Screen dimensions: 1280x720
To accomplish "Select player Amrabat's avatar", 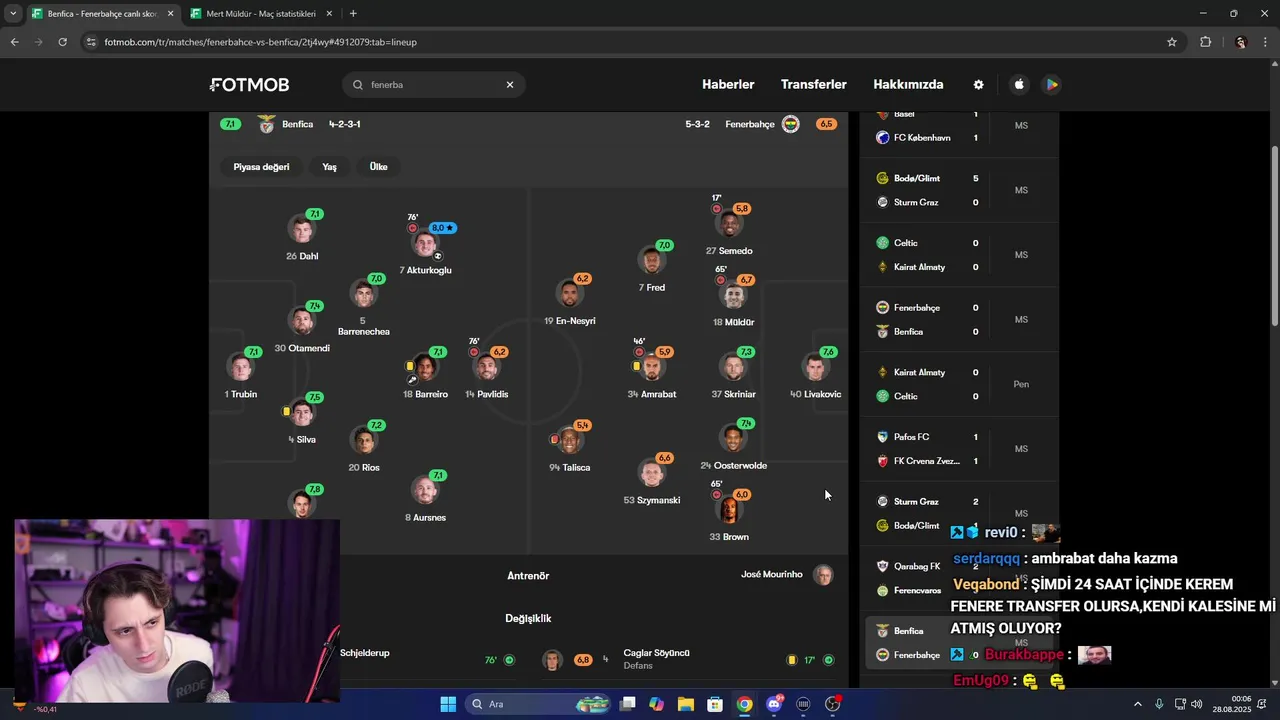I will (652, 367).
